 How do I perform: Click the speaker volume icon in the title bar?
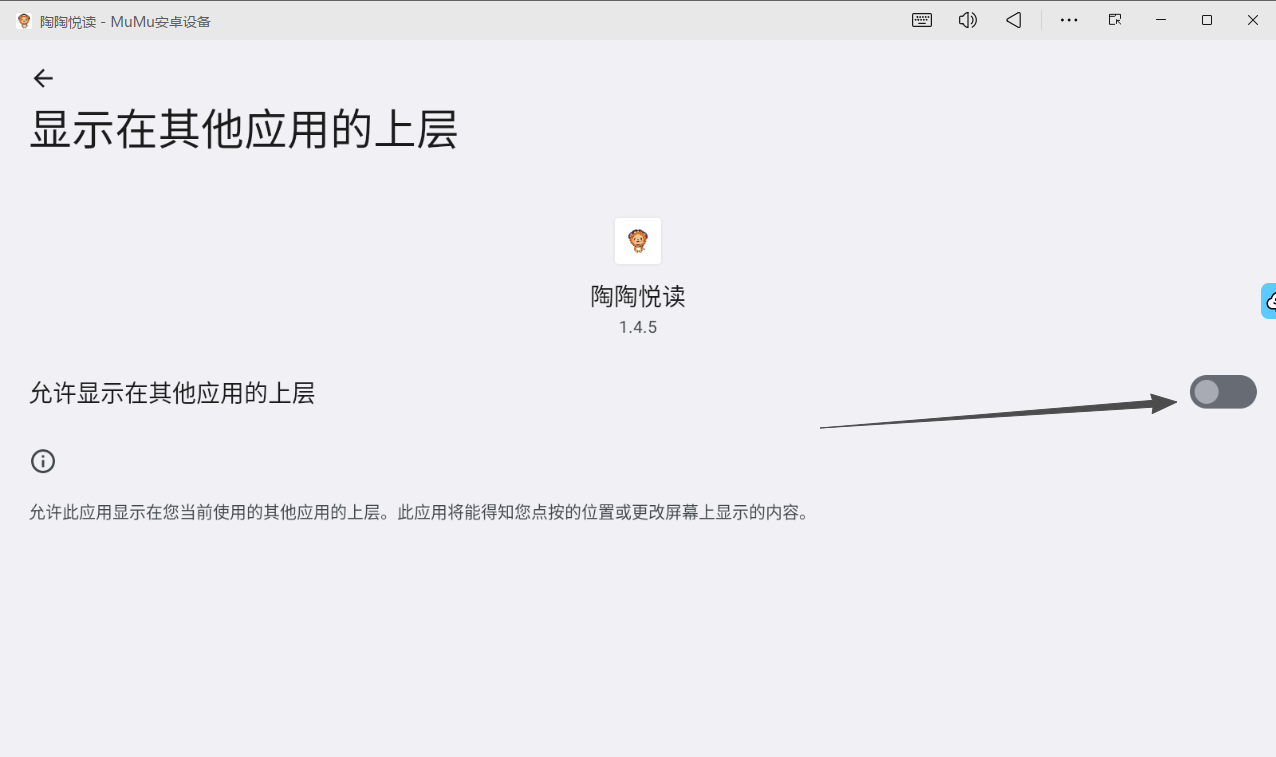(967, 19)
